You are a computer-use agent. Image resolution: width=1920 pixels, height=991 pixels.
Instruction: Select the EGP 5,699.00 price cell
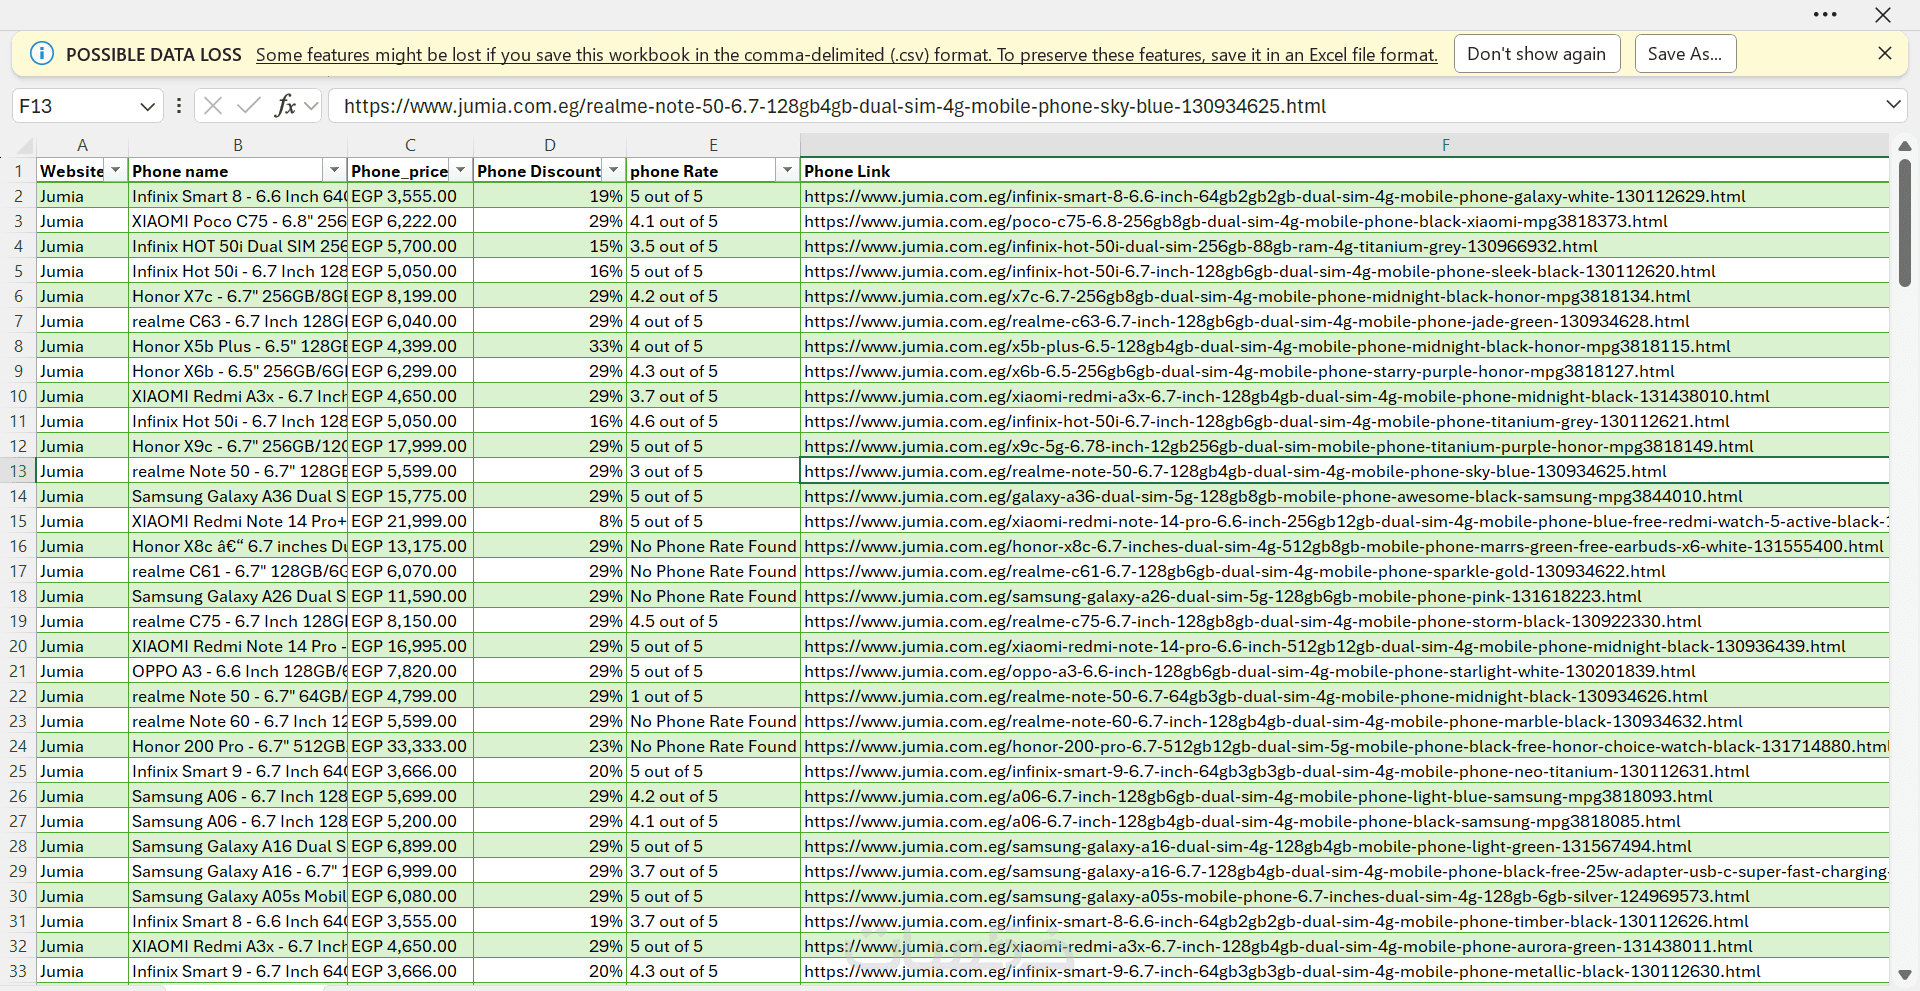point(410,796)
